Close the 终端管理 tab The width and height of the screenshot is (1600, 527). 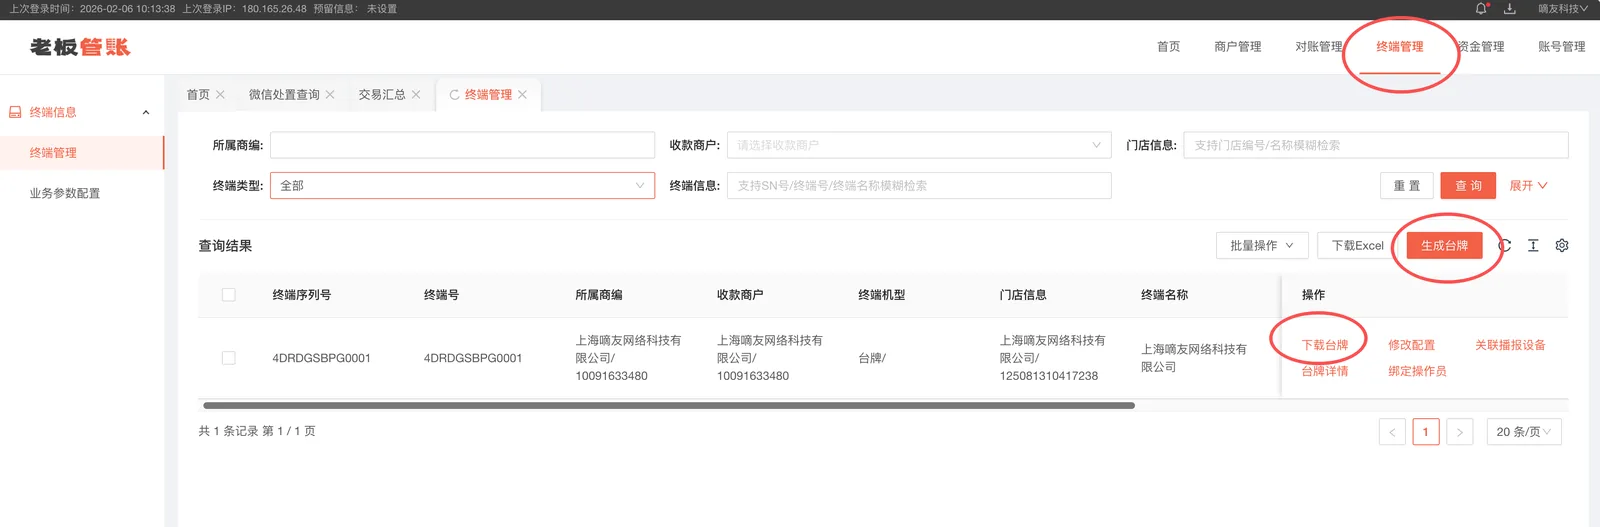pyautogui.click(x=522, y=95)
